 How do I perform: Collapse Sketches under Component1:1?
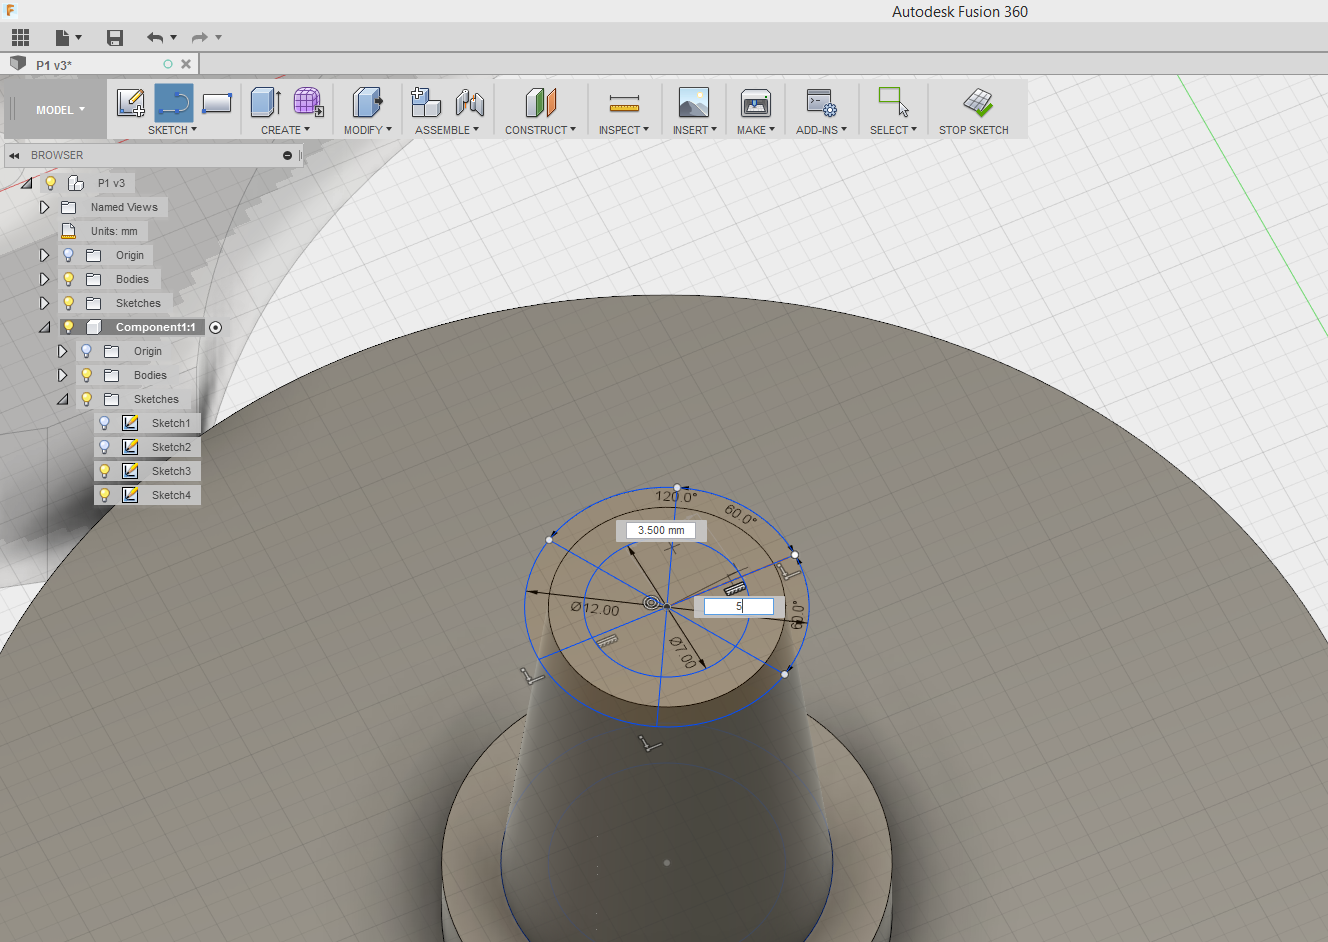62,399
